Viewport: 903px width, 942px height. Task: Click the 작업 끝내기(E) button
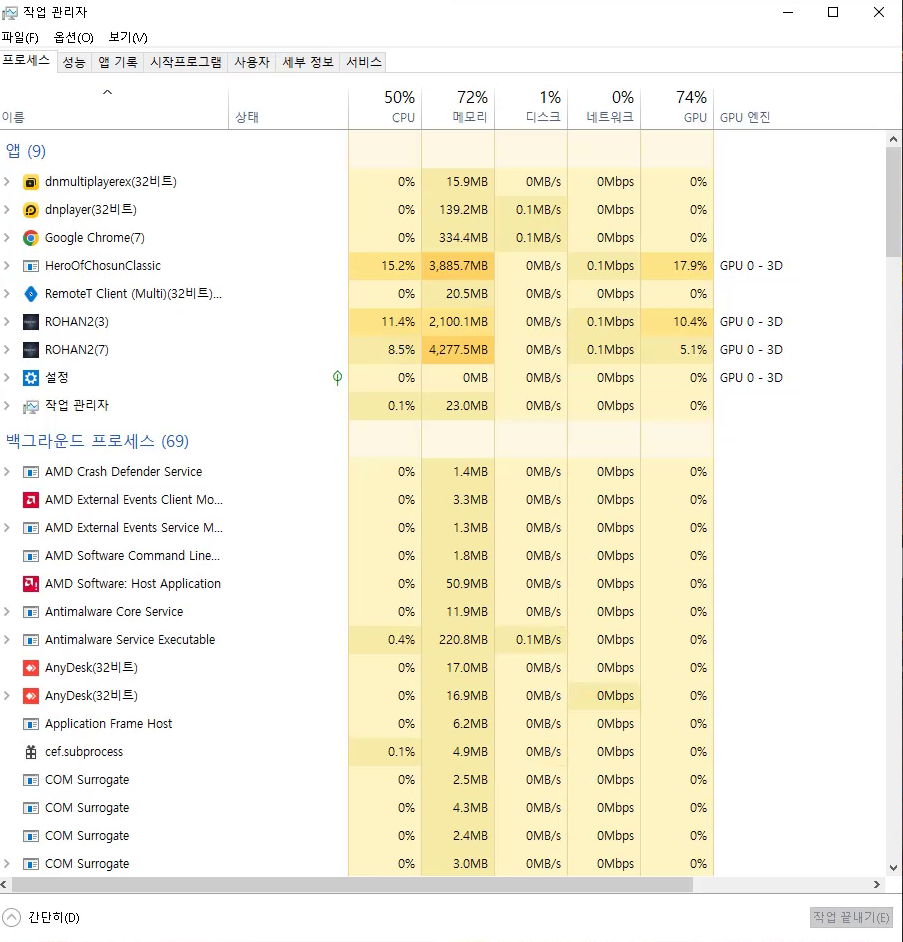[851, 917]
